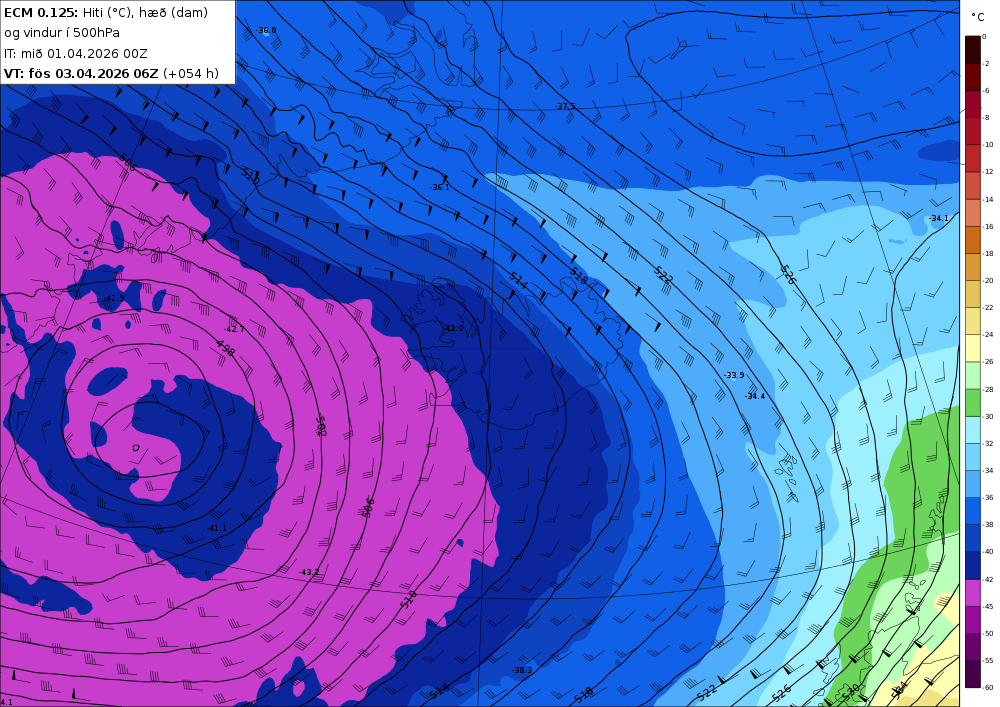Viewport: 1000px width, 707px height.
Task: Click the -42.7 temperature label on the map
Action: (x=234, y=330)
